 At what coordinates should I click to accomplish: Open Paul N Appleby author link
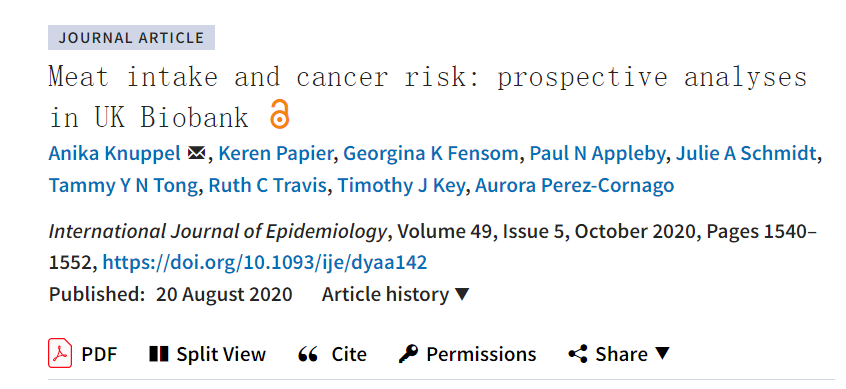597,154
